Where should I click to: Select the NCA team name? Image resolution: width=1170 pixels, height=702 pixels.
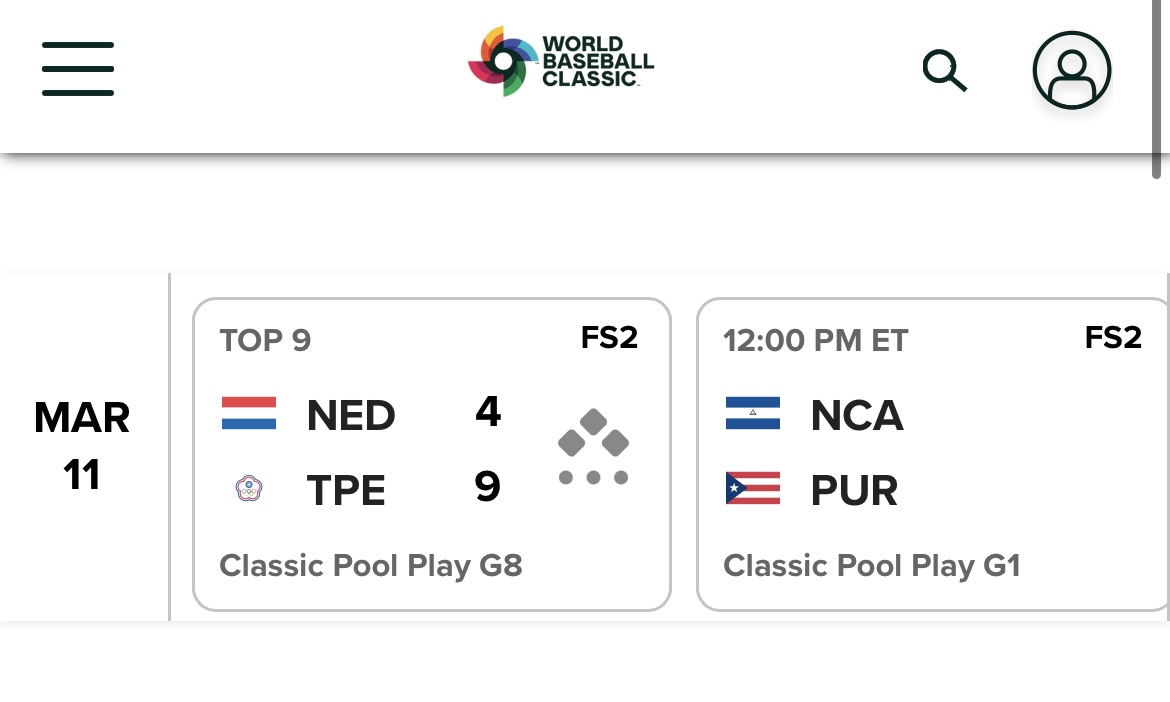(x=857, y=415)
